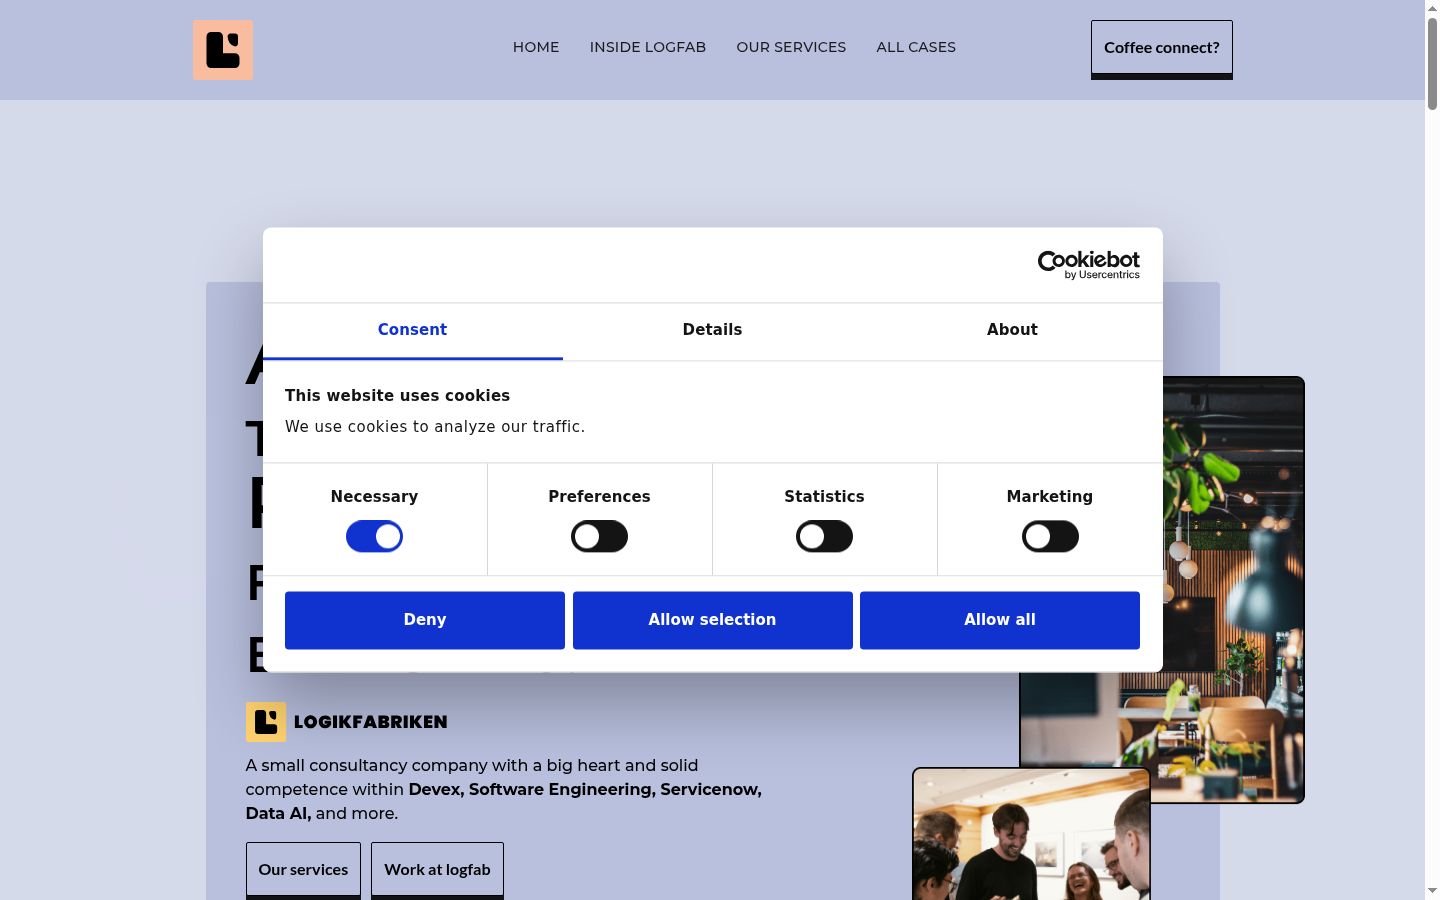This screenshot has width=1440, height=900.
Task: Switch to the Consent tab
Action: pos(412,330)
